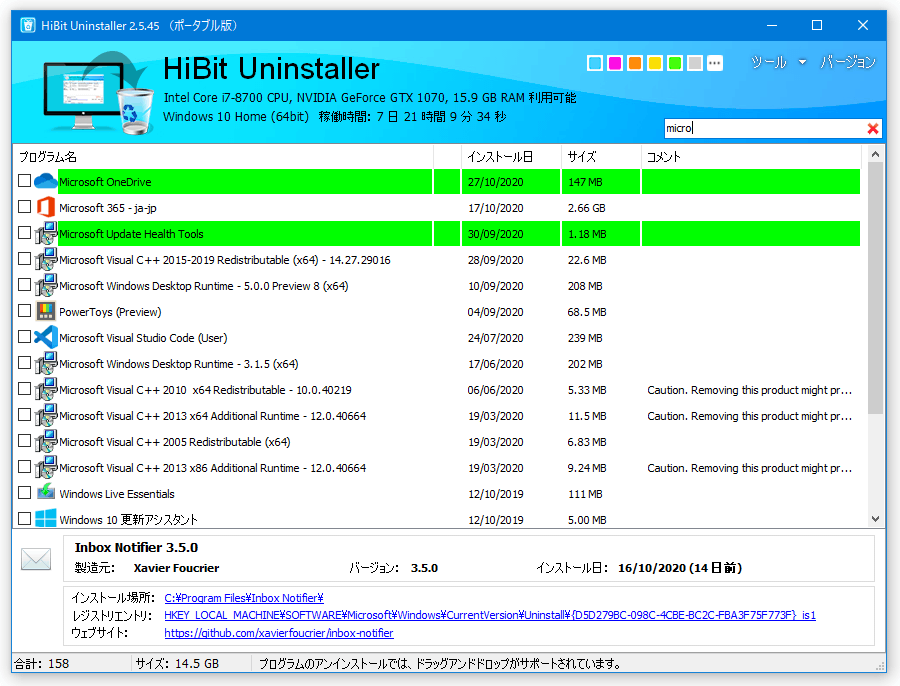
Task: Click the Visual Studio Code icon
Action: pos(45,337)
